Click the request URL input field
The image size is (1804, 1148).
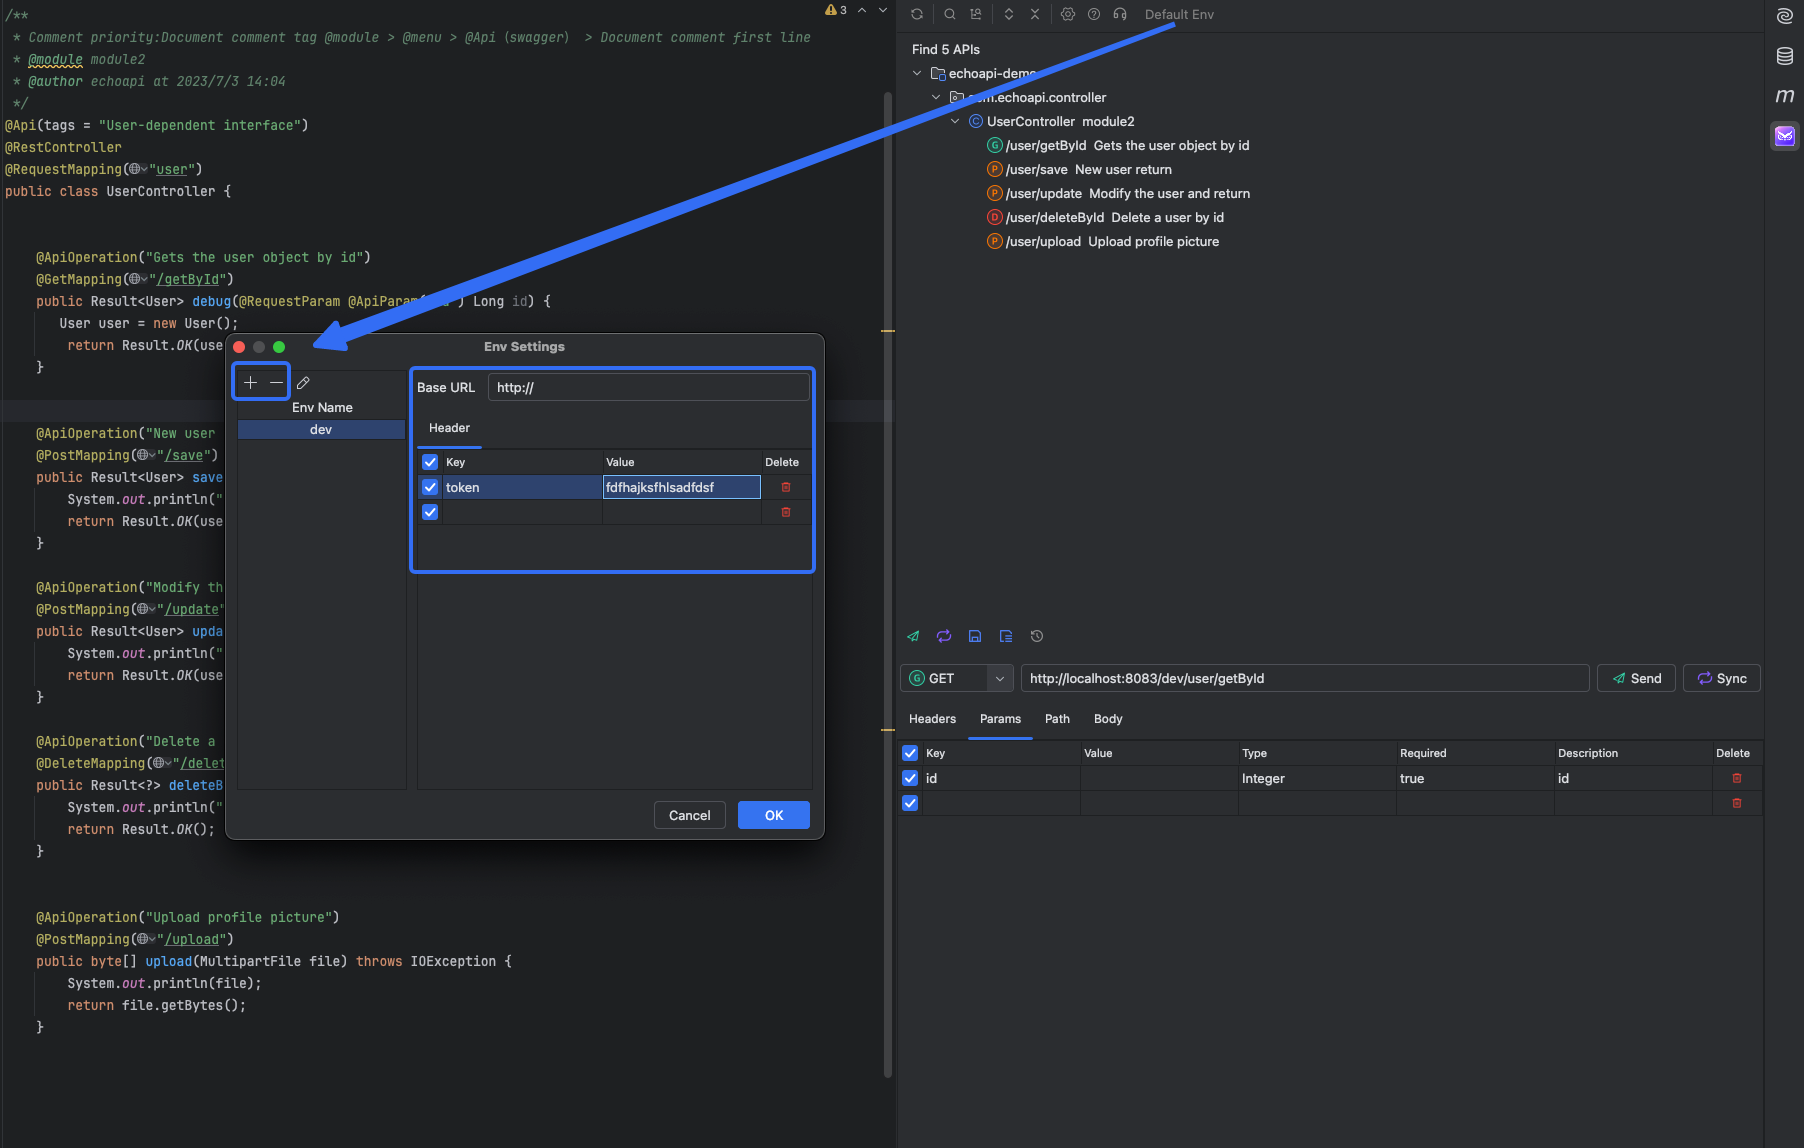[1304, 678]
